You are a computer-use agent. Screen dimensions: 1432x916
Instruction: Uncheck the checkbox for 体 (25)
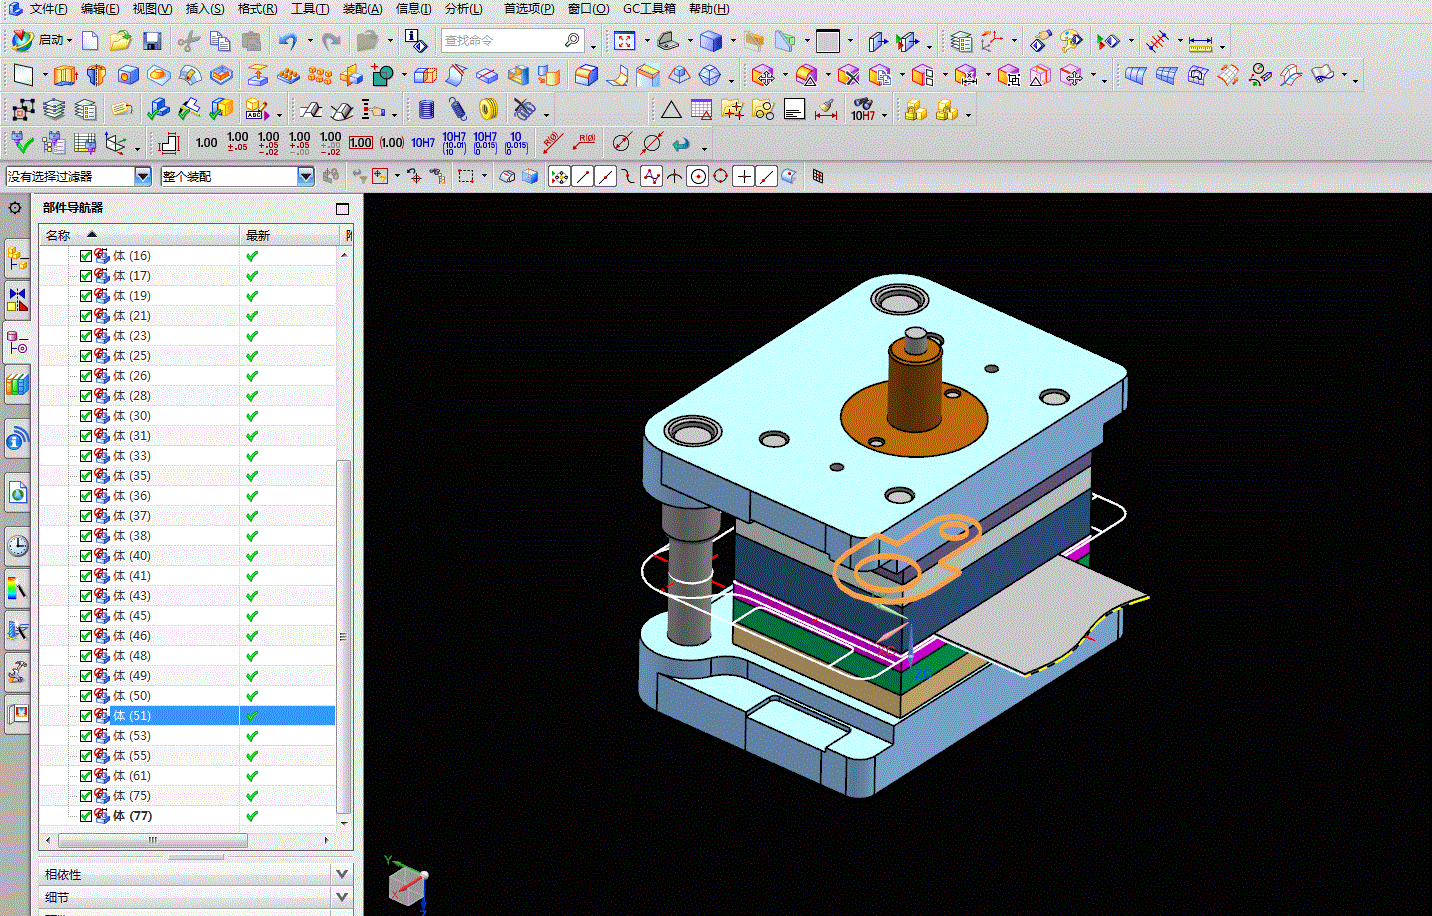[x=86, y=356]
